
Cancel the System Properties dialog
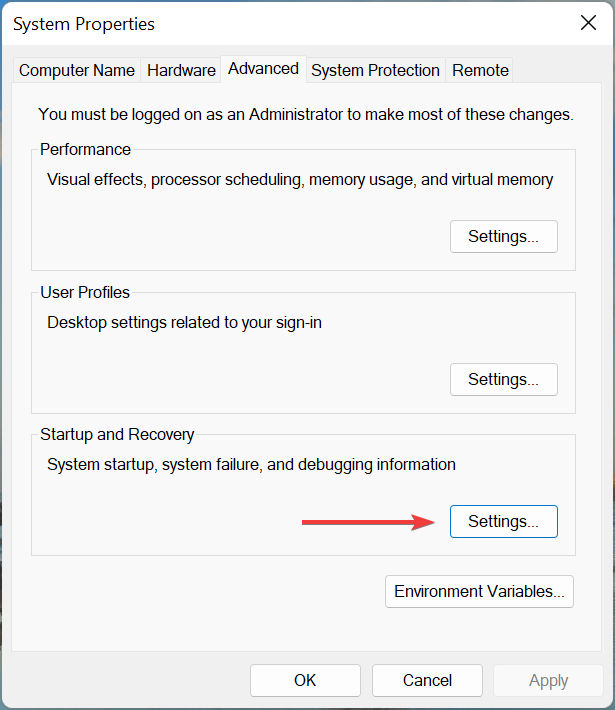click(427, 681)
